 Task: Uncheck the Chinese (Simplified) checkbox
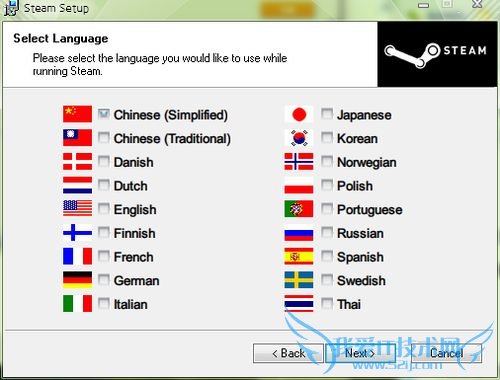pyautogui.click(x=104, y=114)
